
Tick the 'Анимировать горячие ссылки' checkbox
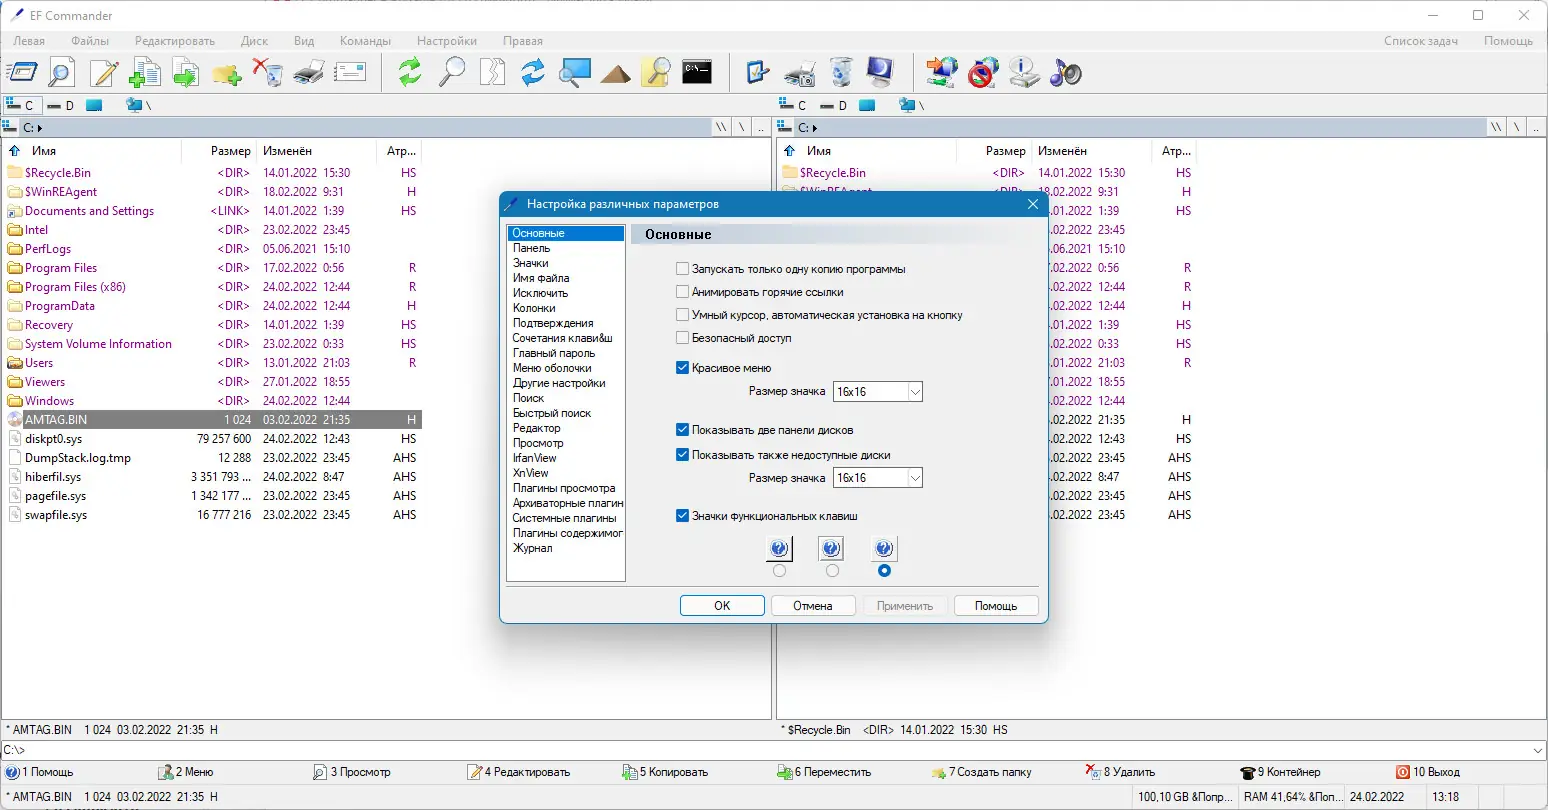coord(682,292)
